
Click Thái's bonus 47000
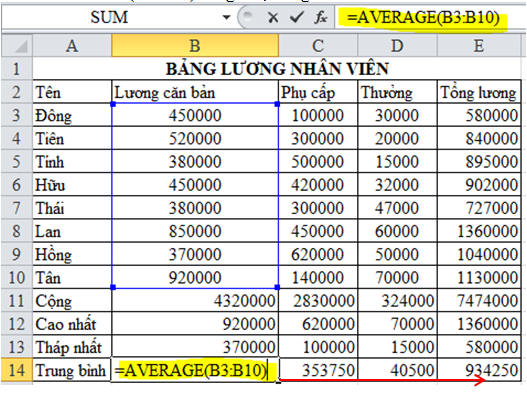pyautogui.click(x=397, y=208)
